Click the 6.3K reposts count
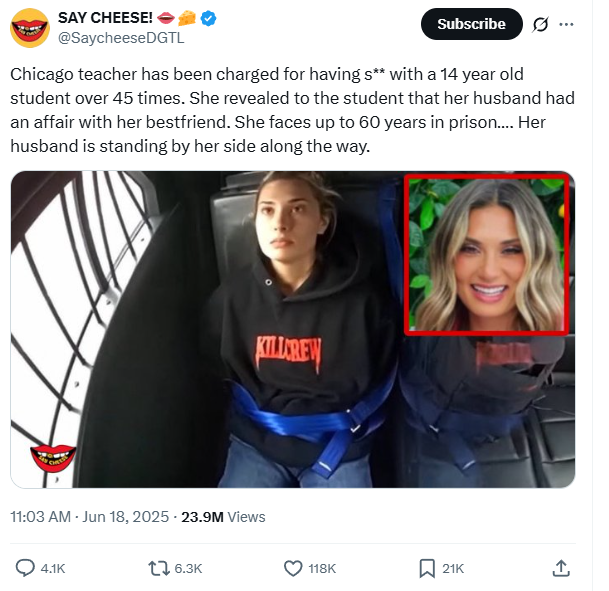This screenshot has width=609, height=591. click(188, 569)
